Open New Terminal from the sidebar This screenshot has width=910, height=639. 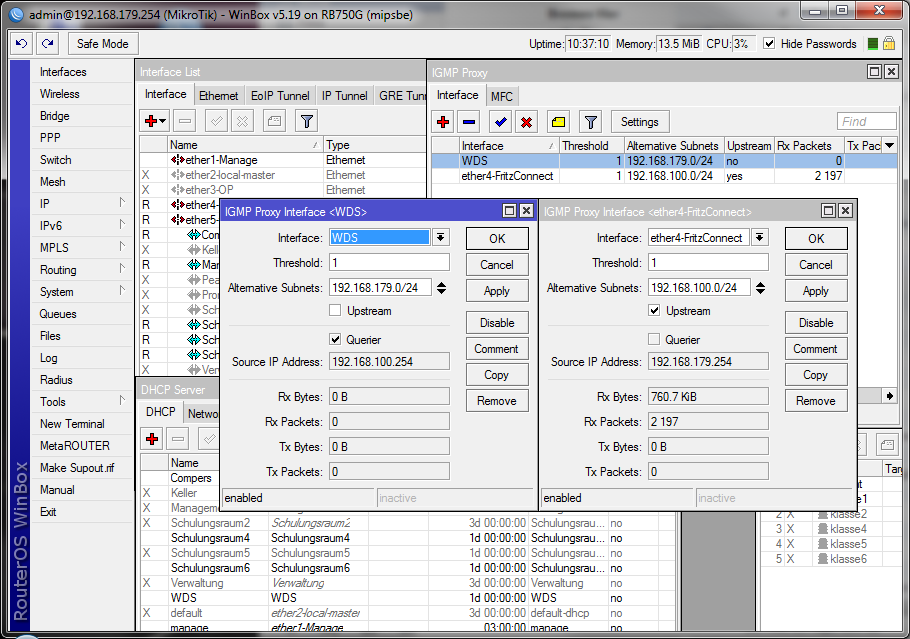click(x=72, y=423)
